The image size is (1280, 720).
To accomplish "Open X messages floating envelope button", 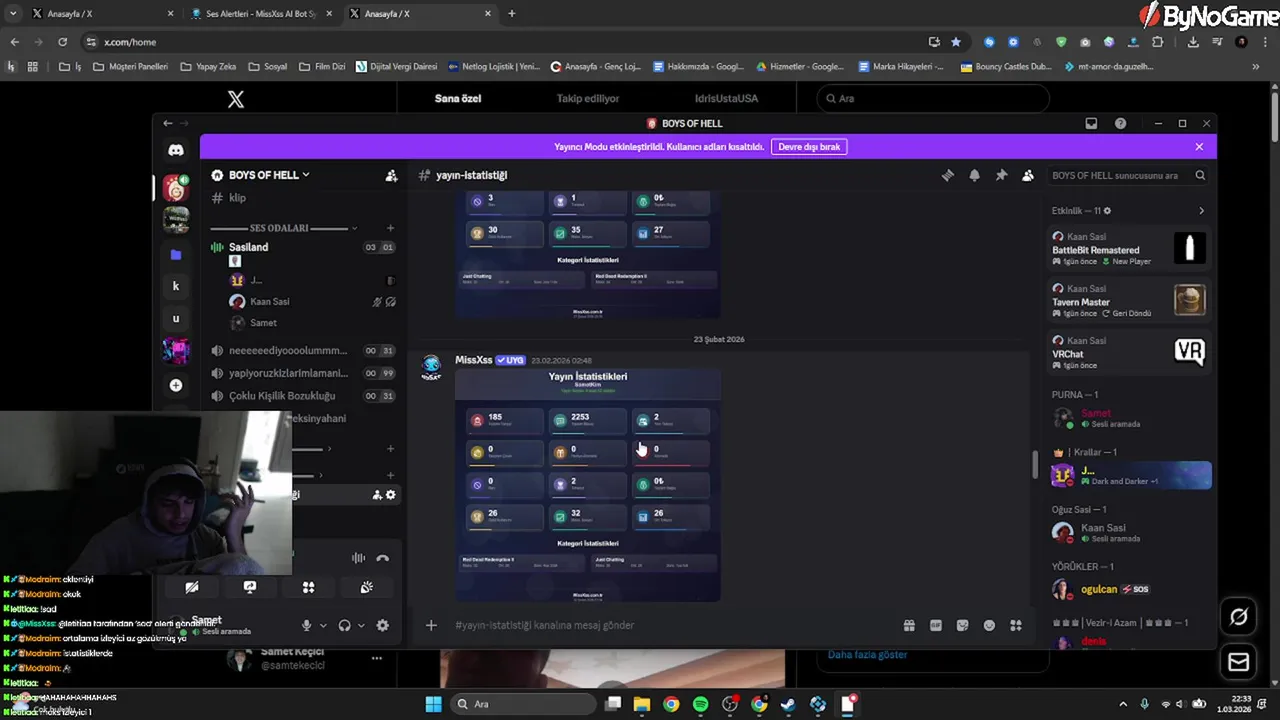I will (x=1239, y=661).
